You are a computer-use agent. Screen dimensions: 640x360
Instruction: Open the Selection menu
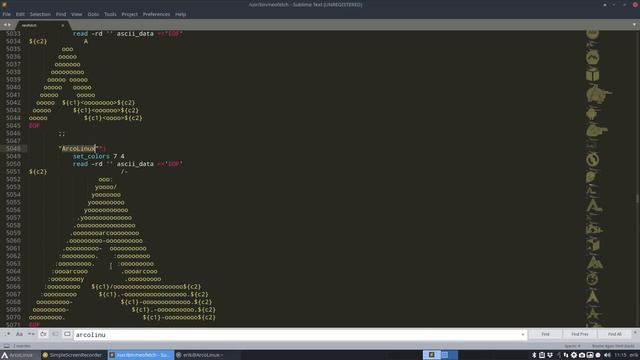pos(40,14)
